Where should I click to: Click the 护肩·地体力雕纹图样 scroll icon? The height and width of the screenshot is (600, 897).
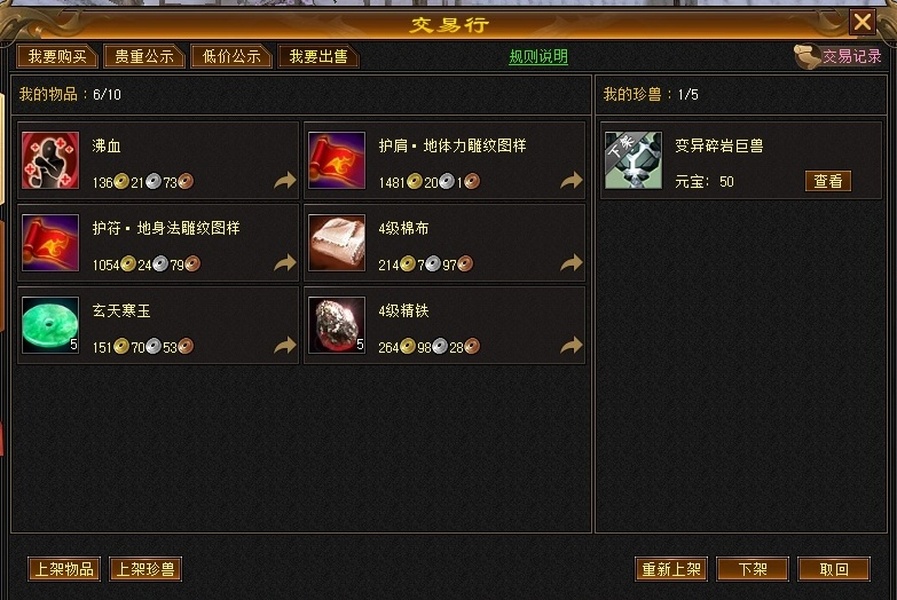[x=336, y=160]
